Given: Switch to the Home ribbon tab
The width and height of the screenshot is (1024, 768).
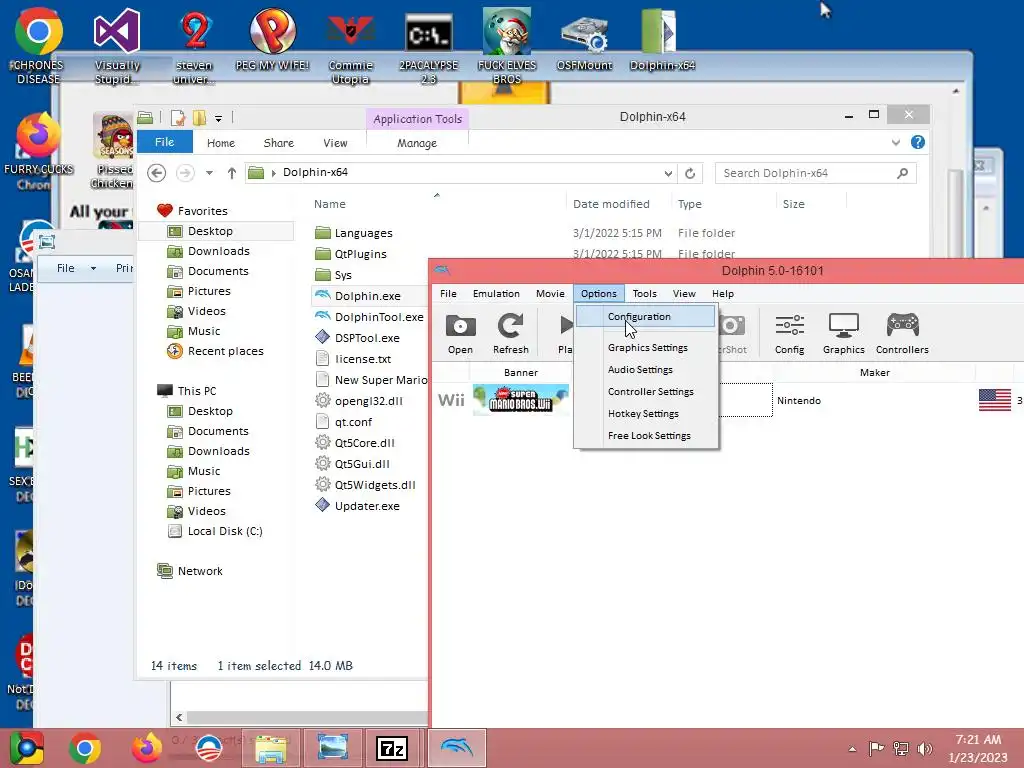Looking at the screenshot, I should 221,143.
